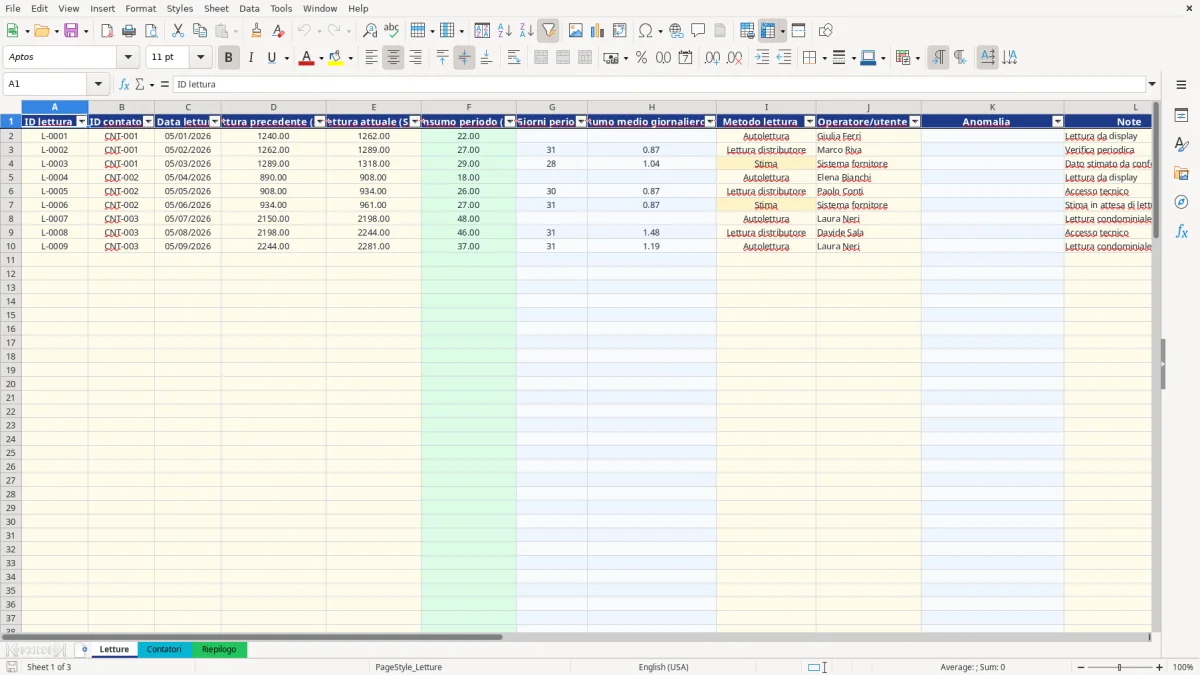Screen dimensions: 1200x675
Task: Open the Font Size dropdown
Action: click(x=201, y=58)
